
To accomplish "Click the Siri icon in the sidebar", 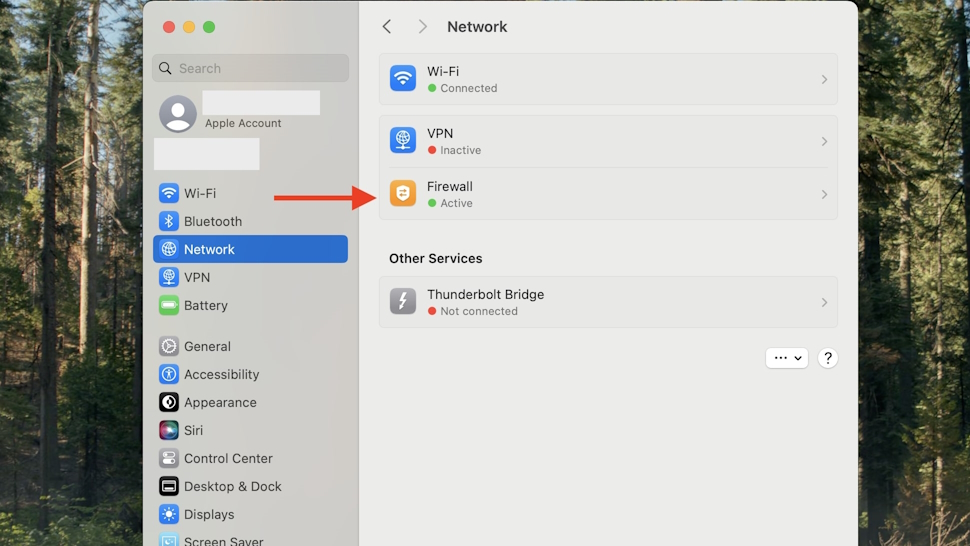I will pos(168,430).
